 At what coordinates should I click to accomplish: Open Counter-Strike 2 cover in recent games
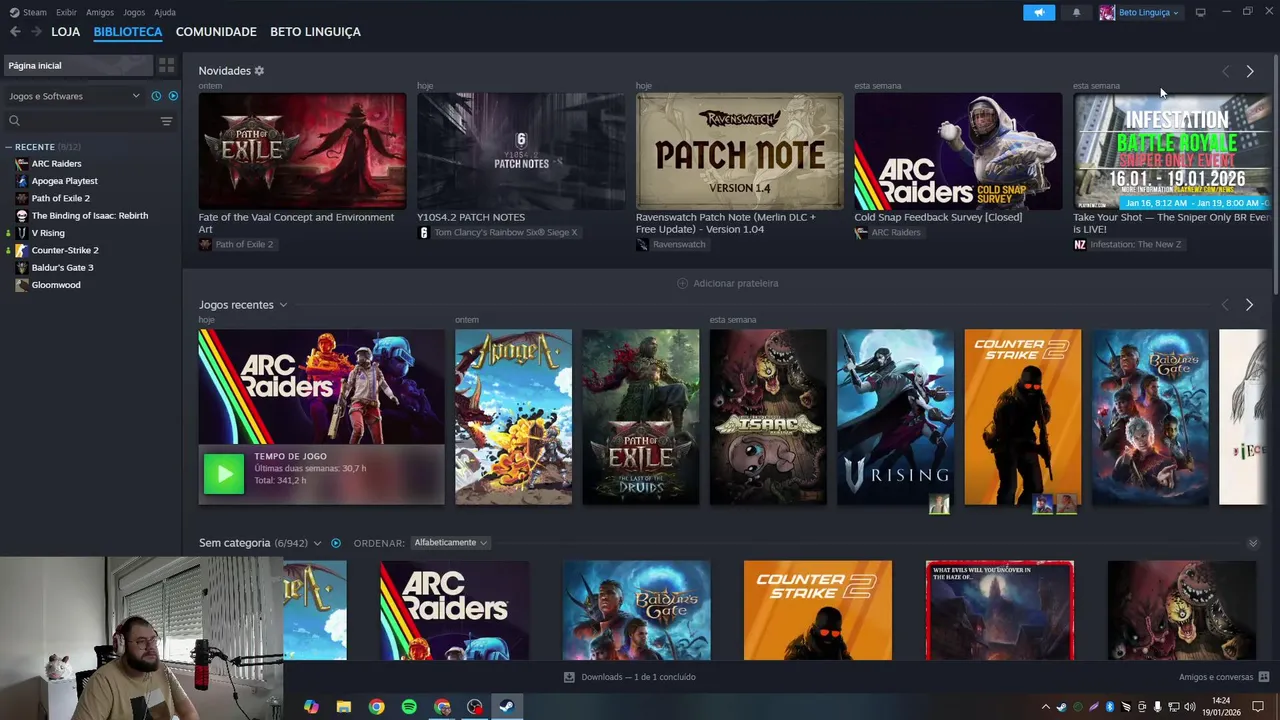pyautogui.click(x=1022, y=417)
